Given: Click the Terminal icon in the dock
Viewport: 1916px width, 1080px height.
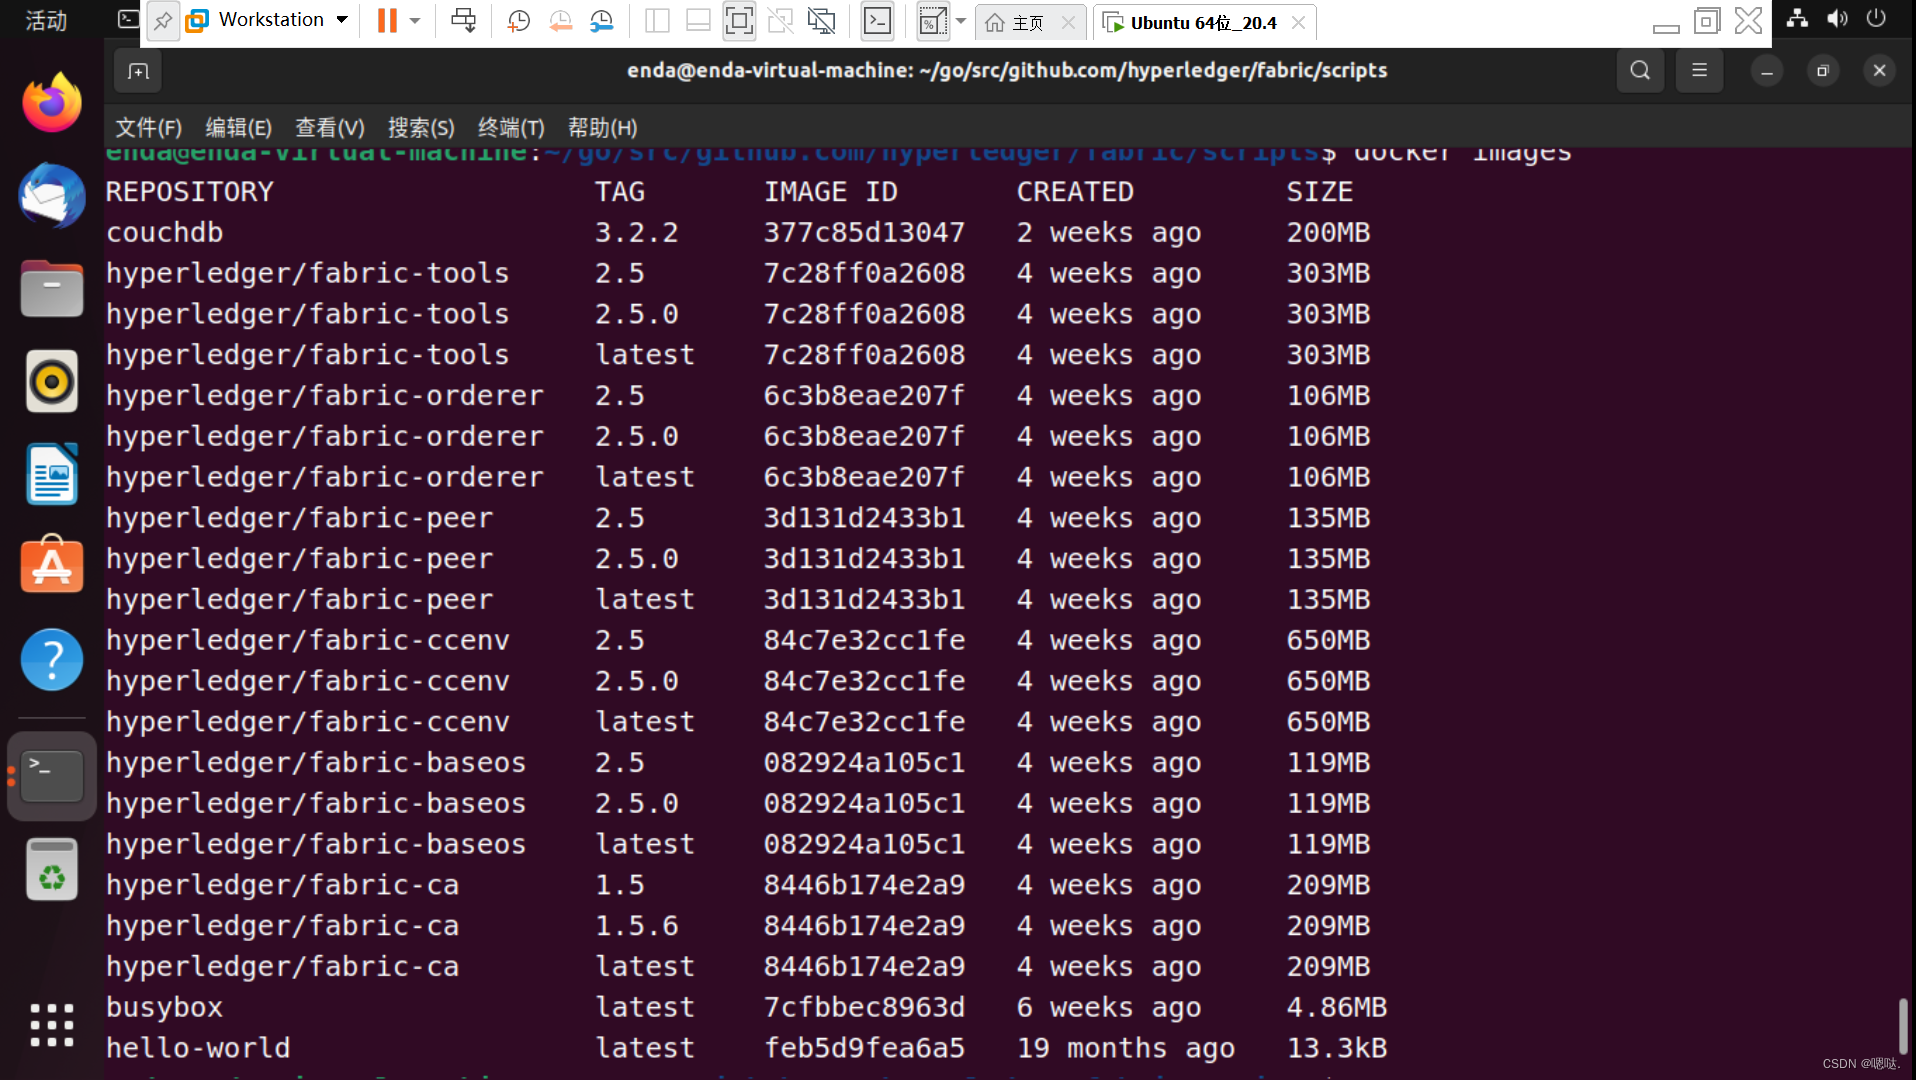Looking at the screenshot, I should coord(52,776).
